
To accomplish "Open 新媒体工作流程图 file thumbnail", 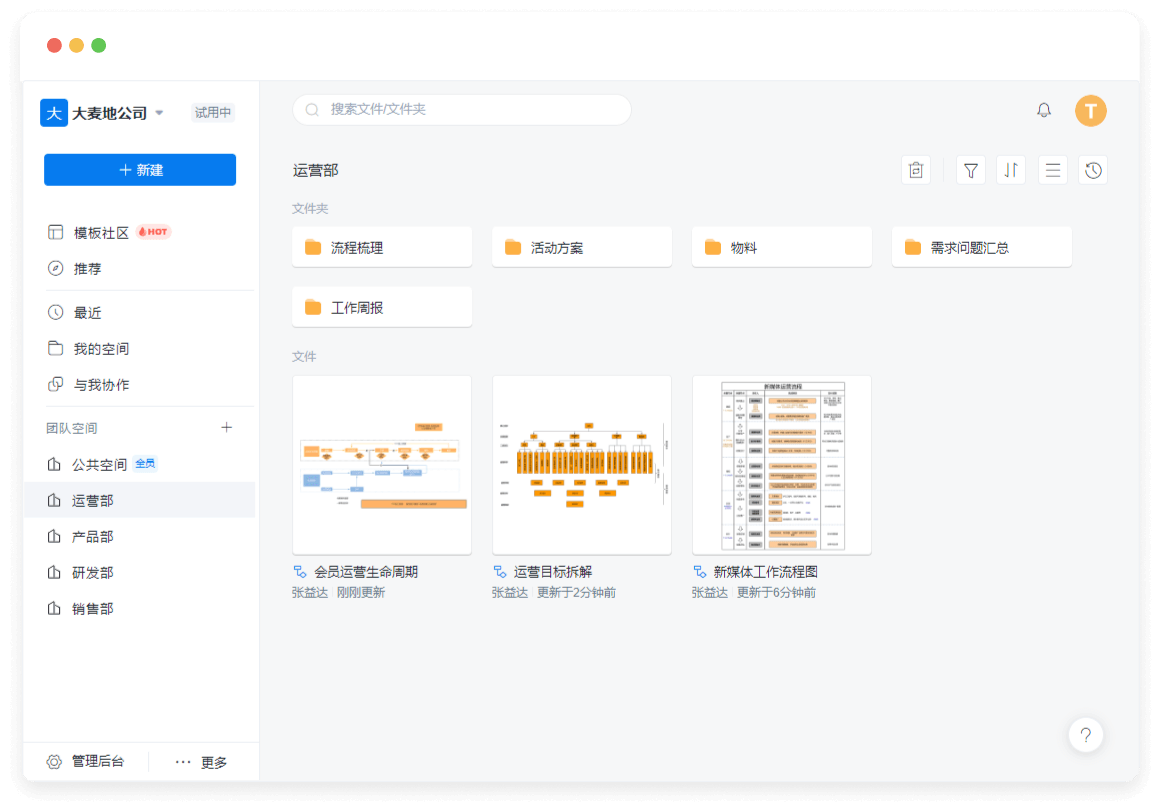I will pos(782,465).
